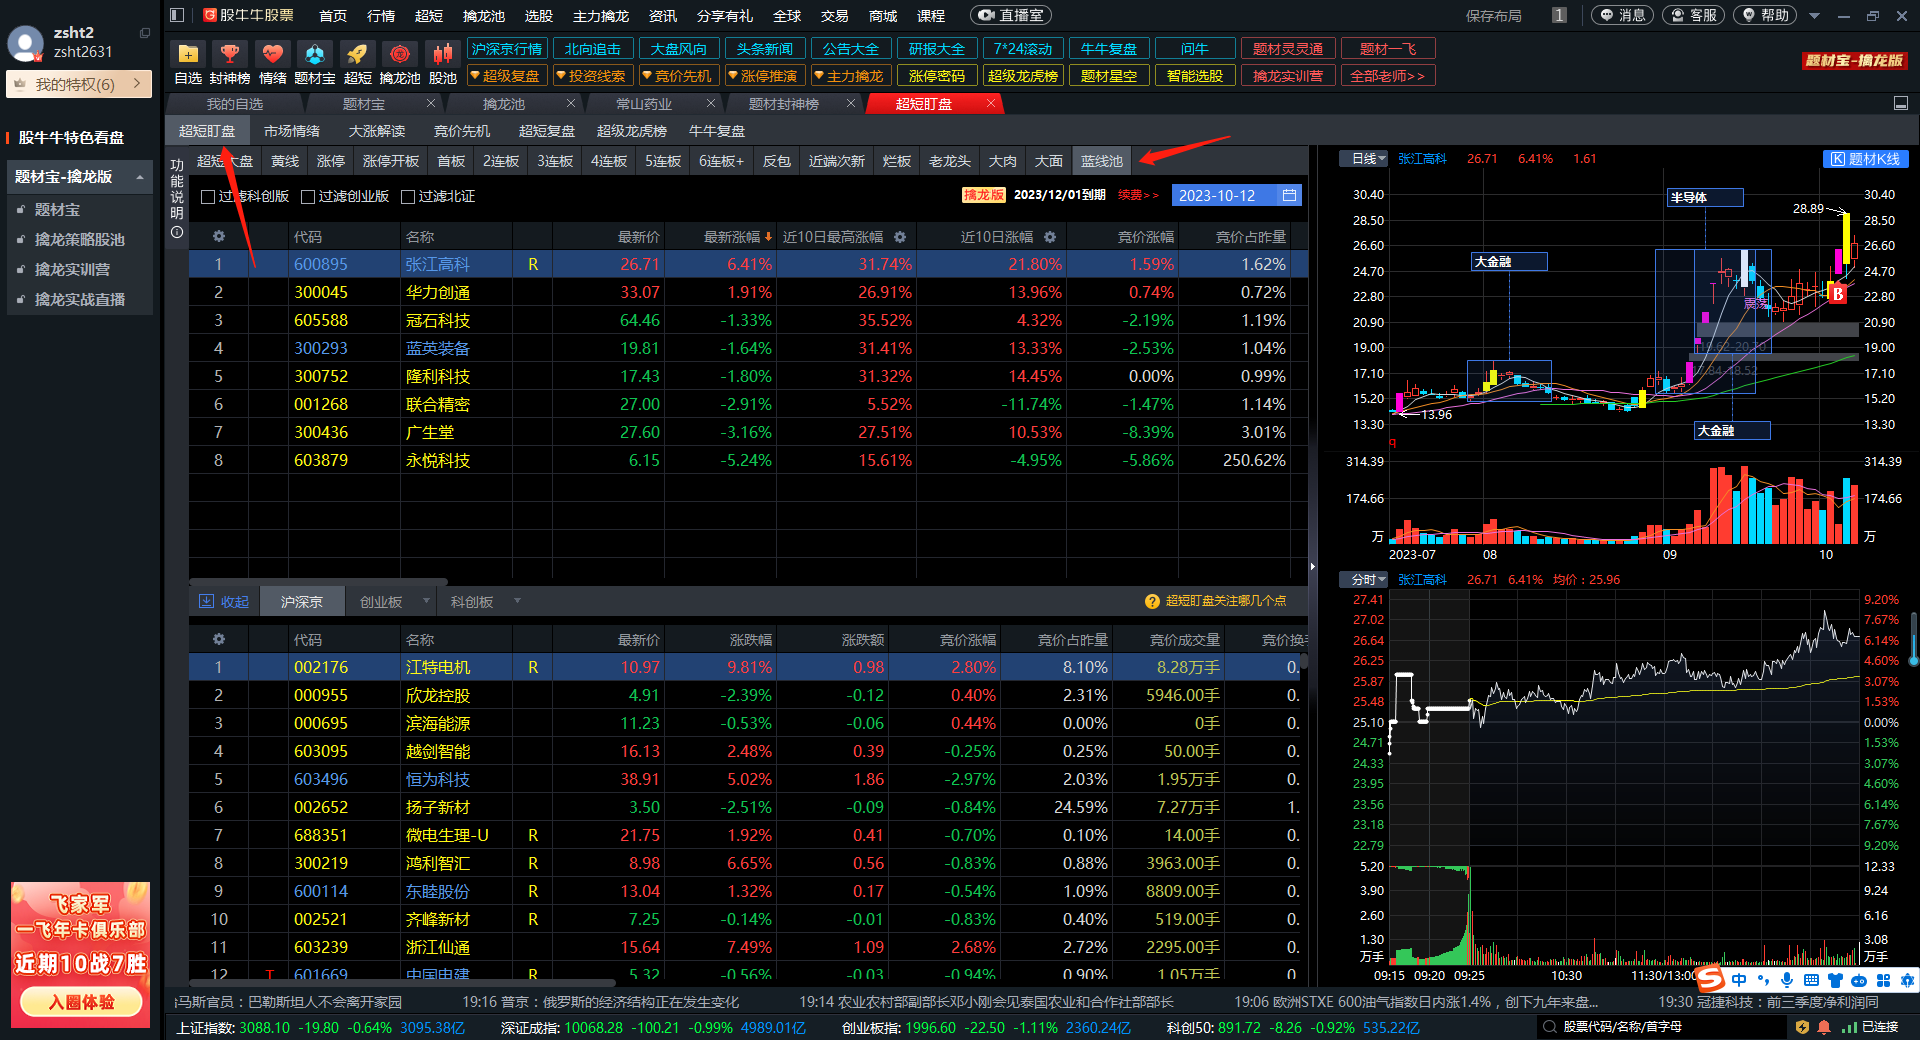Toggle Sogou punctuation mode
Viewport: 1920px width, 1040px height.
1763,981
